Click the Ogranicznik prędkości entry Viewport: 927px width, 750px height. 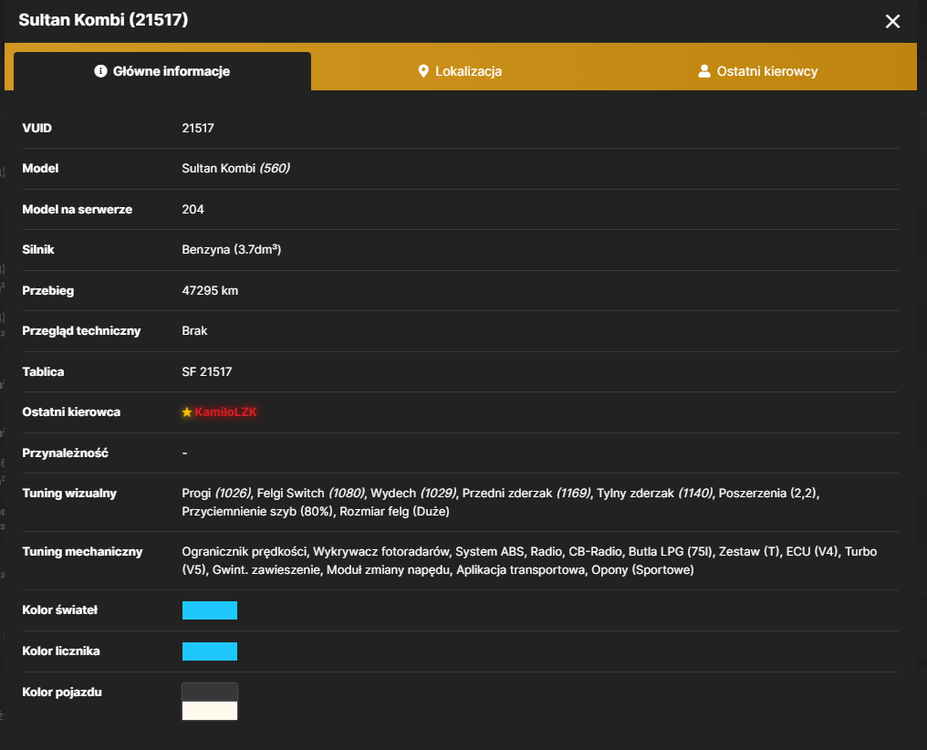click(x=244, y=552)
